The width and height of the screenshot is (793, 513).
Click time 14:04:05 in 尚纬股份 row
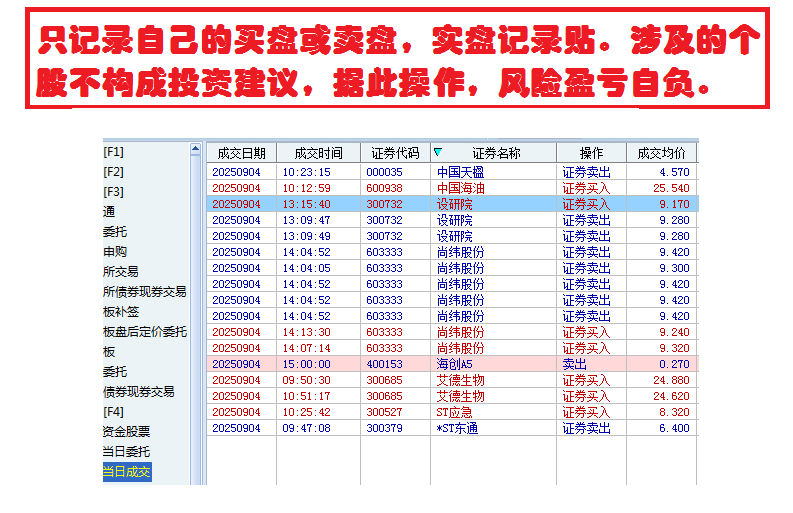306,268
